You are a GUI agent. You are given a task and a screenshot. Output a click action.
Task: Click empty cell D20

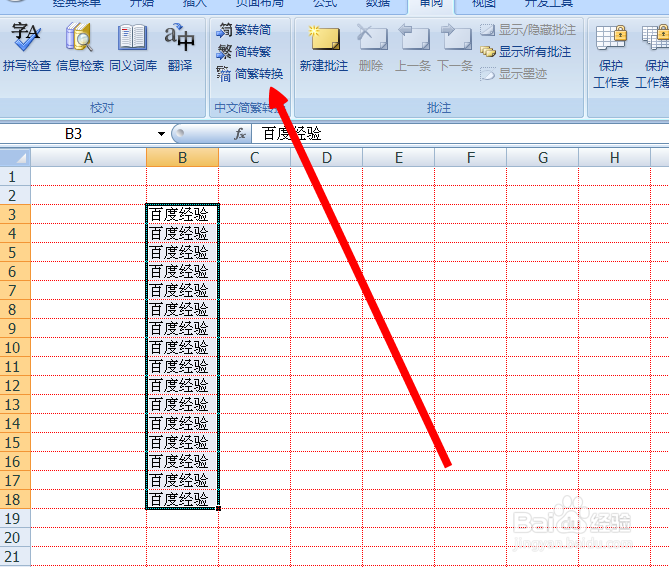[x=326, y=538]
